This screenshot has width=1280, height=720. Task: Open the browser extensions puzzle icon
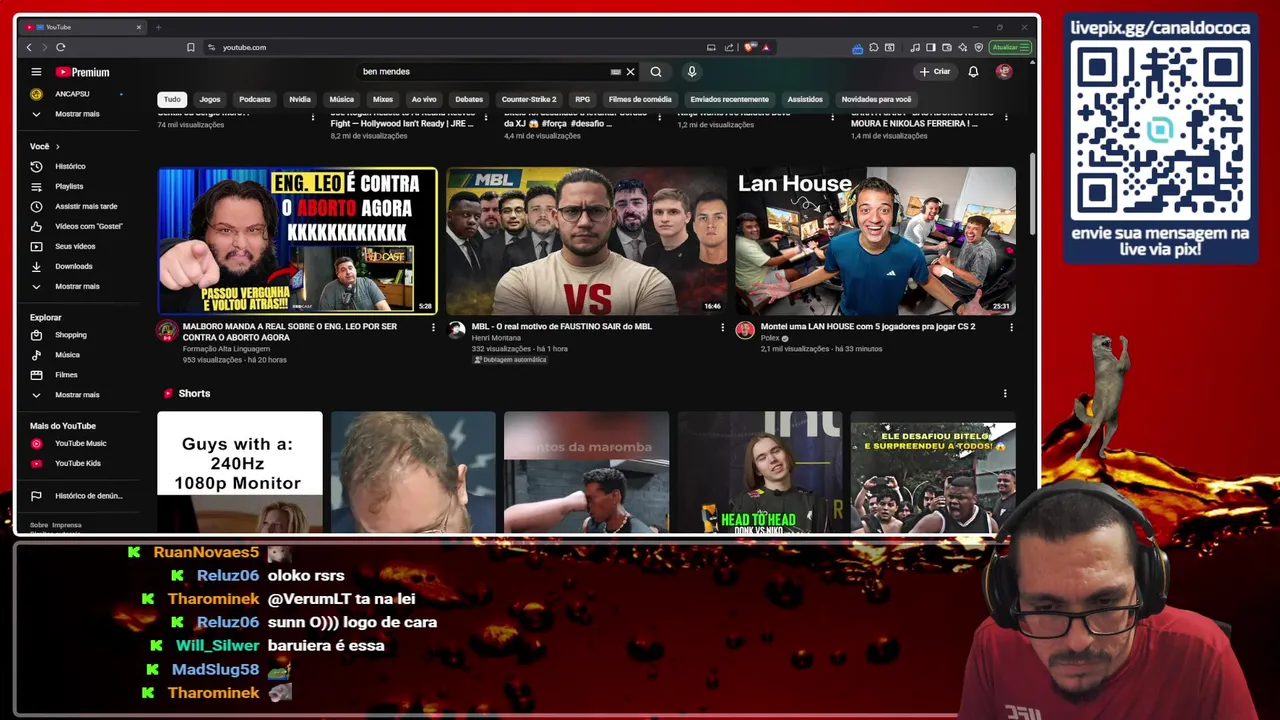coord(874,47)
